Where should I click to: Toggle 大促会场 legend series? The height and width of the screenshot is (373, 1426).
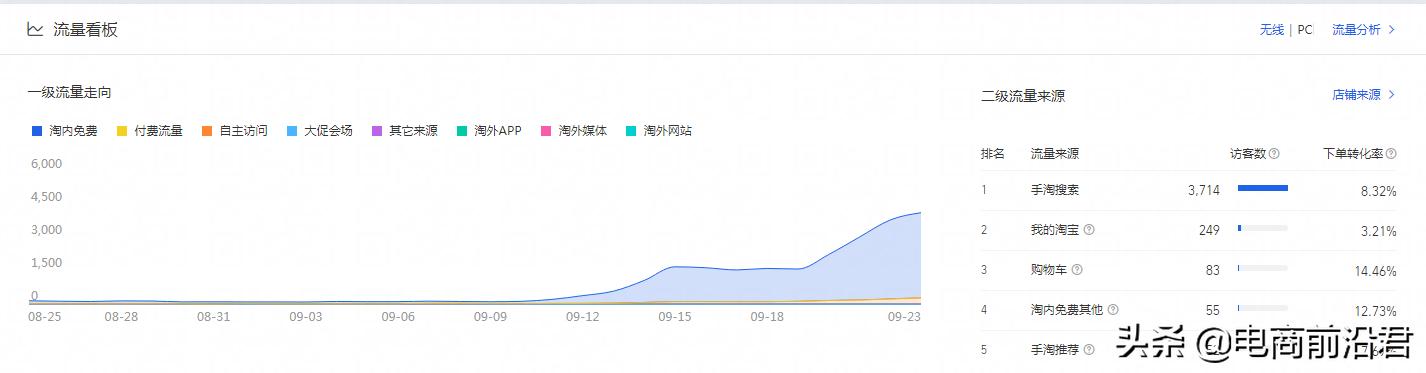(x=320, y=131)
